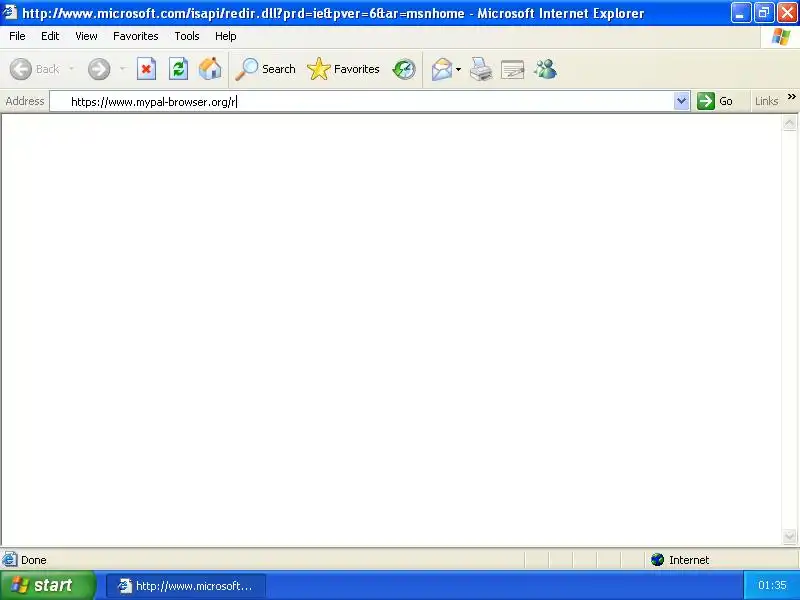
Task: Click the Mail envelope icon
Action: pos(441,69)
